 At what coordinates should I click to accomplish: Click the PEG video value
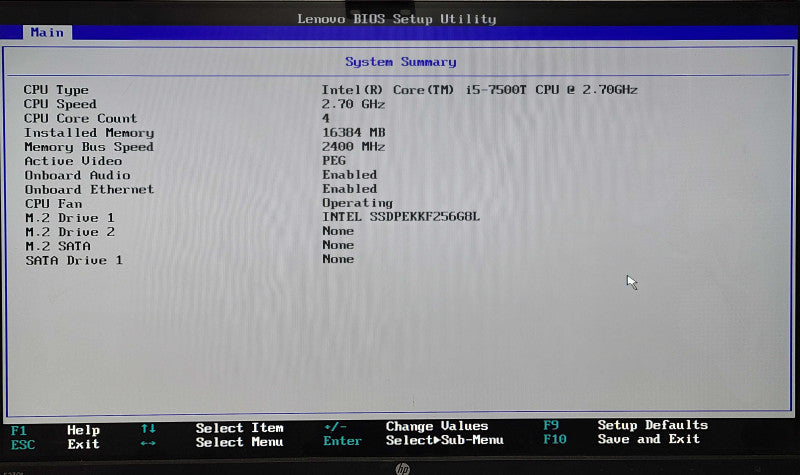(x=334, y=160)
